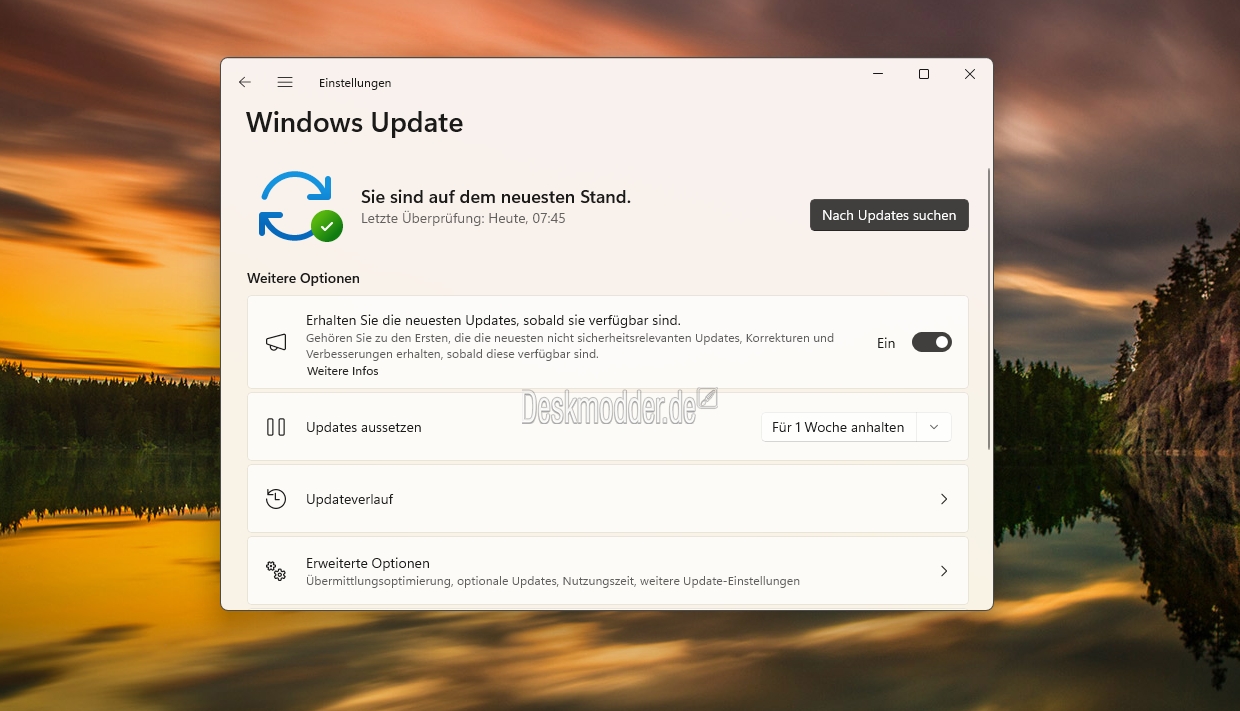This screenshot has height=711, width=1240.
Task: Click the gears icon for Erweiterte Optionen
Action: tap(276, 571)
